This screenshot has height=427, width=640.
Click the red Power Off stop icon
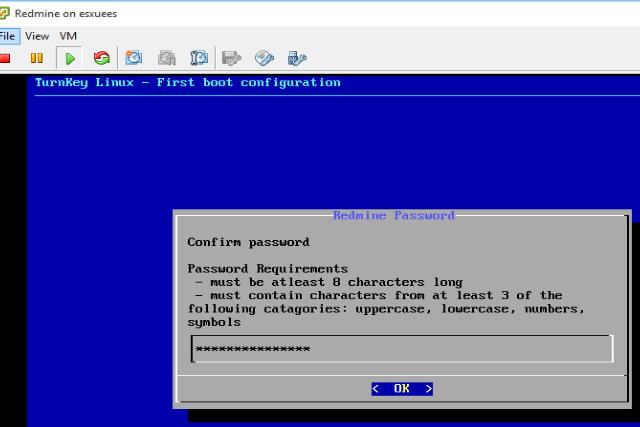(5, 58)
